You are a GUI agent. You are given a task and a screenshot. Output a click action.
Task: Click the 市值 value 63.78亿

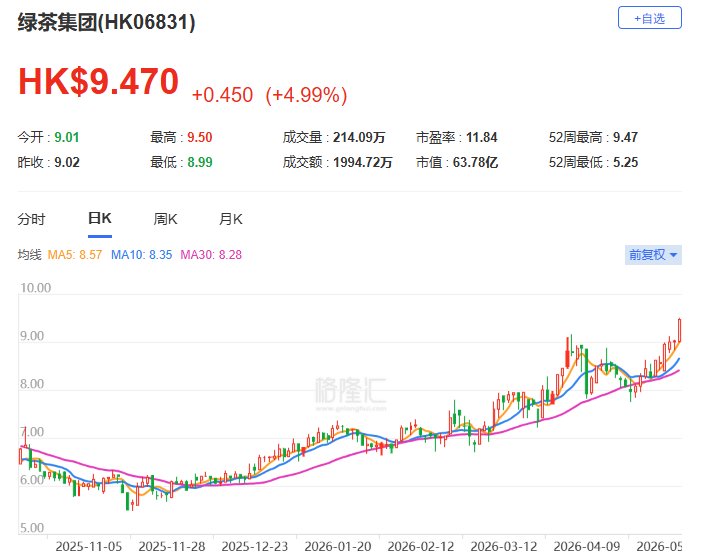475,163
